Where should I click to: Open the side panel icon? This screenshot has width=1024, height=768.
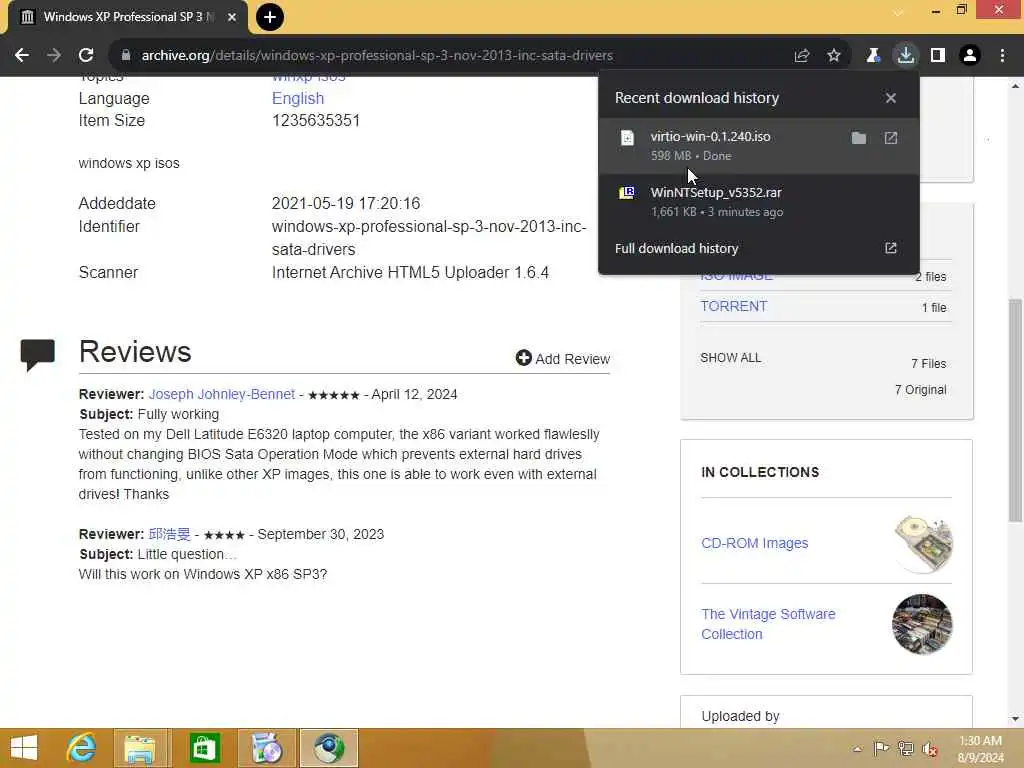(x=938, y=56)
